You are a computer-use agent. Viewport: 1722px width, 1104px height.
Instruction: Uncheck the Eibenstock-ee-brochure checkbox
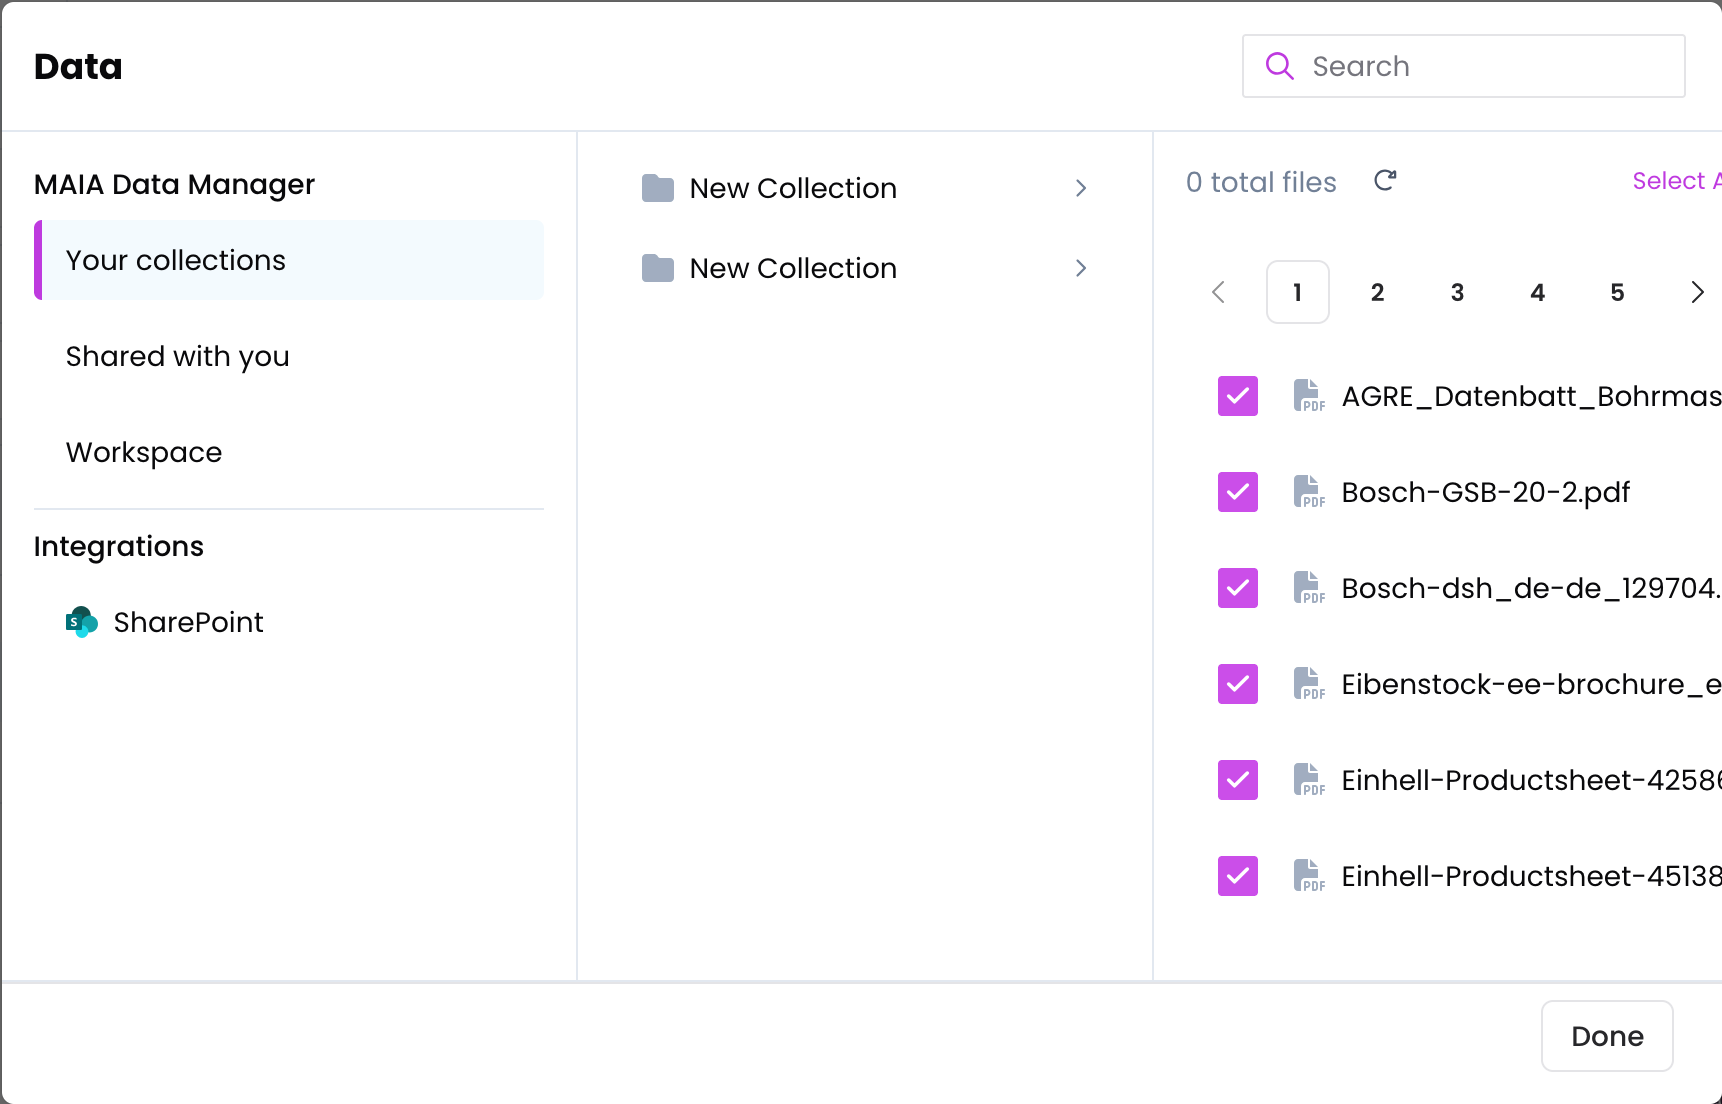click(1238, 684)
